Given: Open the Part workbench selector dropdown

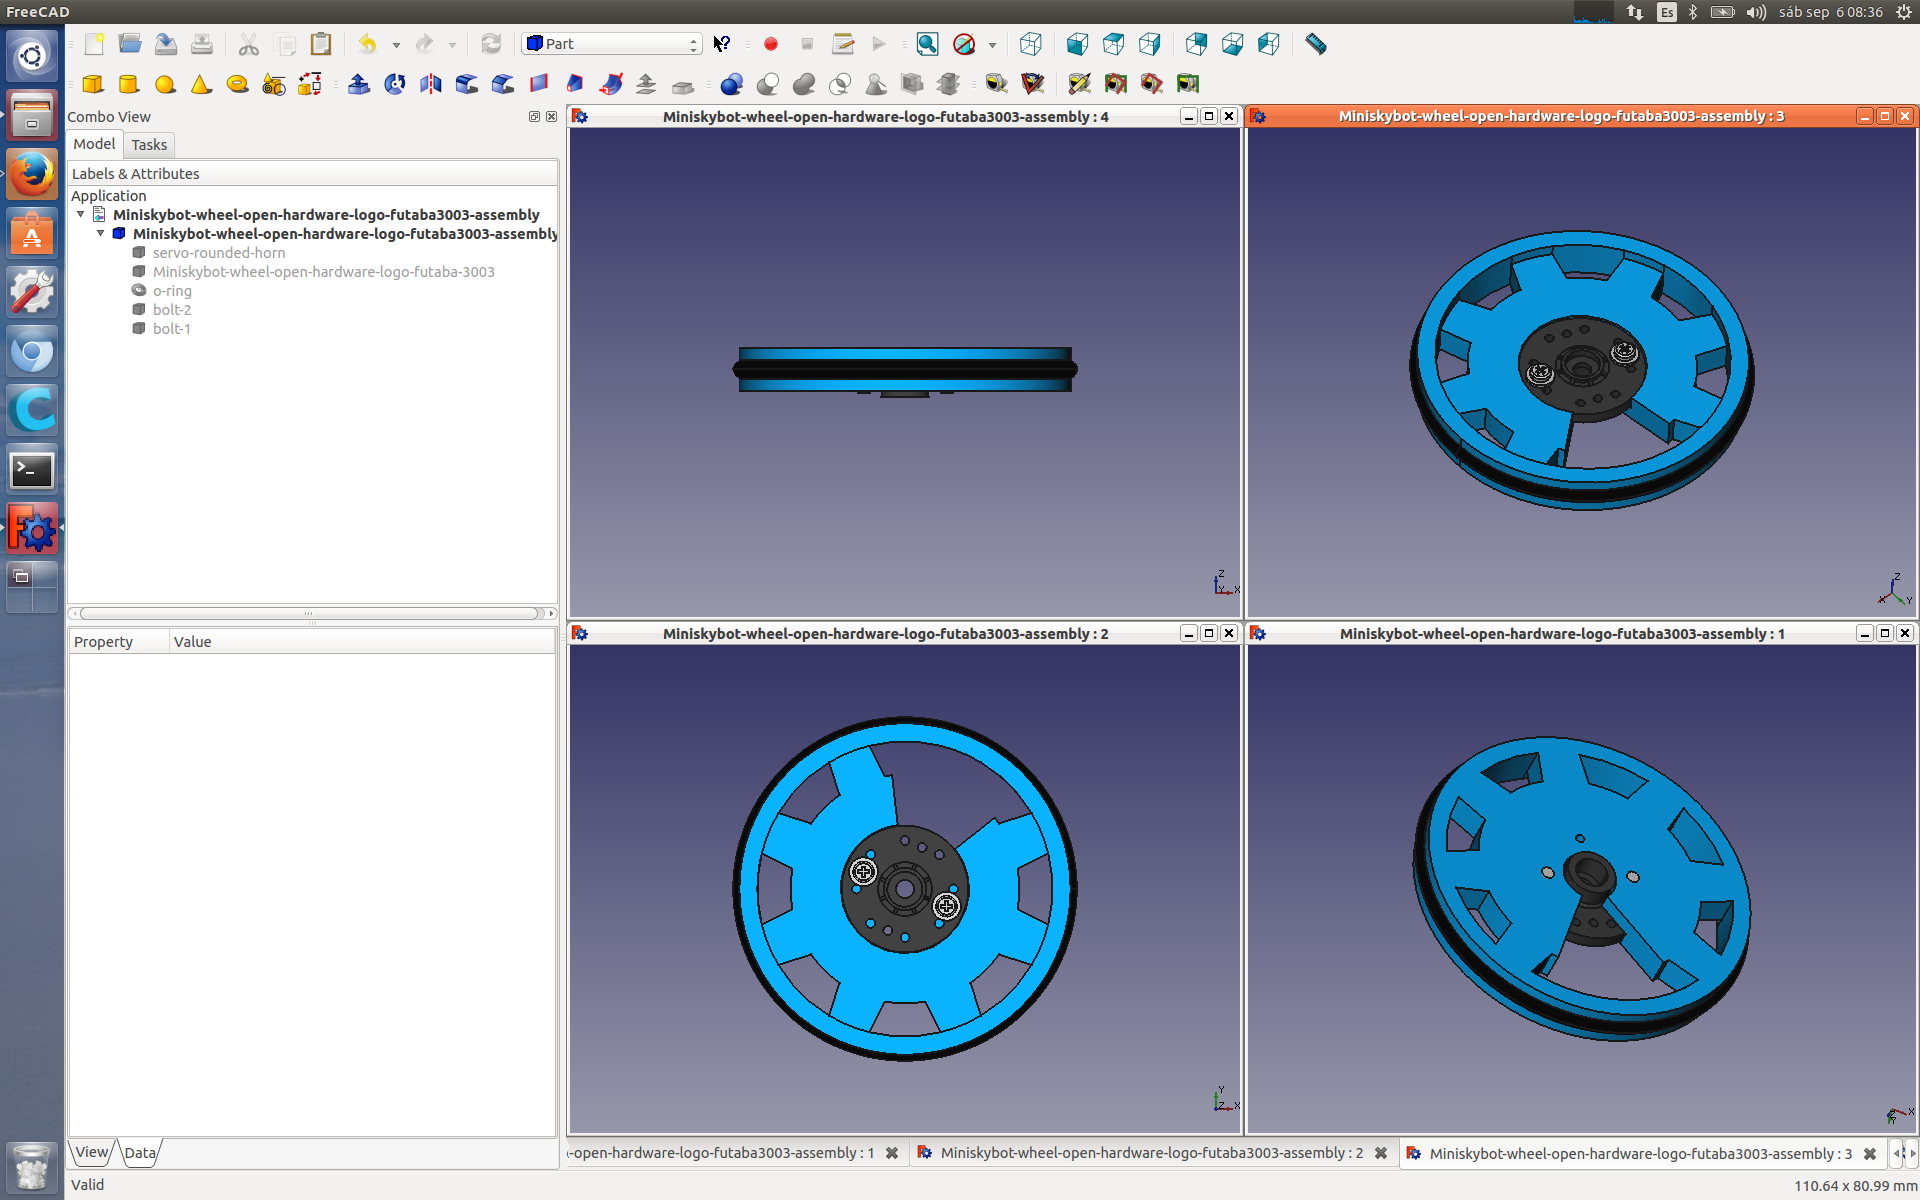Looking at the screenshot, I should [612, 44].
